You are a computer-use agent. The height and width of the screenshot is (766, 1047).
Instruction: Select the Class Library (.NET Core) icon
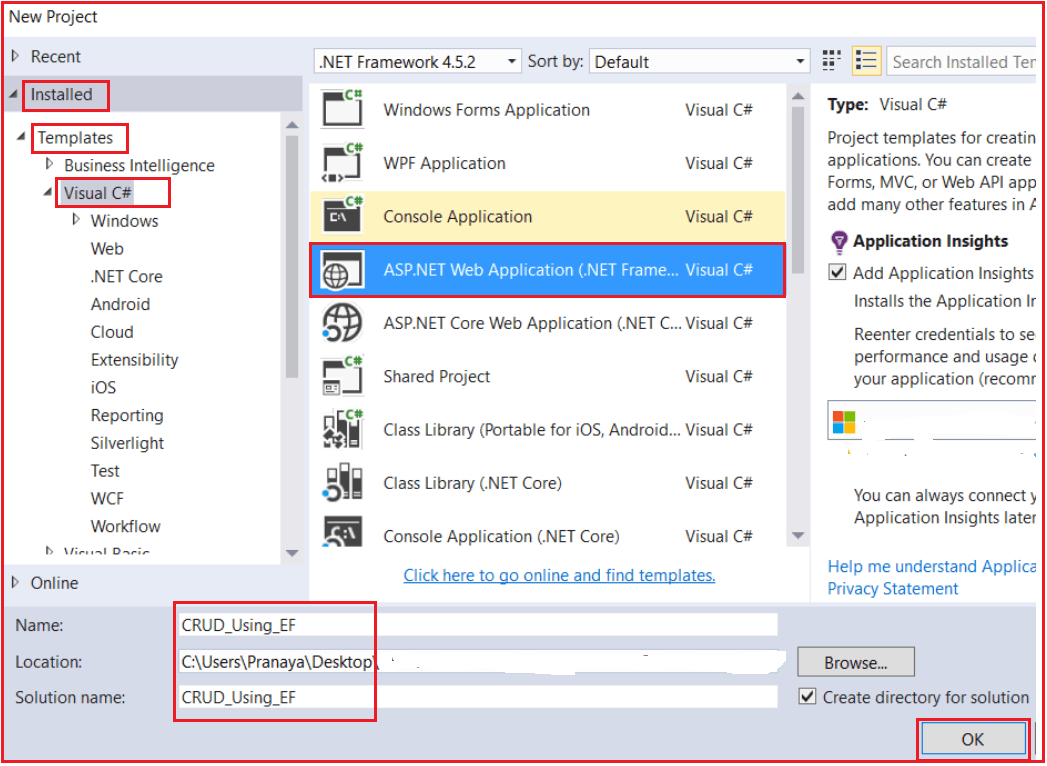[x=342, y=483]
